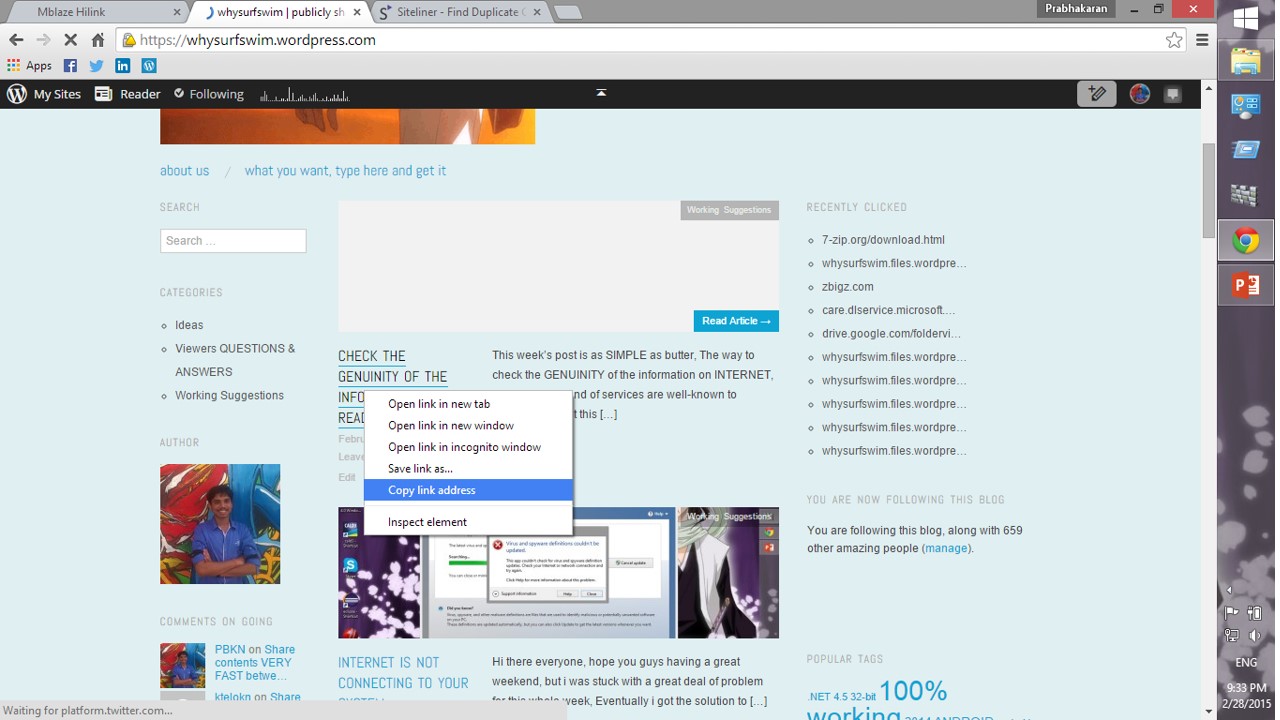Screen dimensions: 1280x720
Task: Open WordPress notifications speech bubble icon
Action: tap(1172, 94)
